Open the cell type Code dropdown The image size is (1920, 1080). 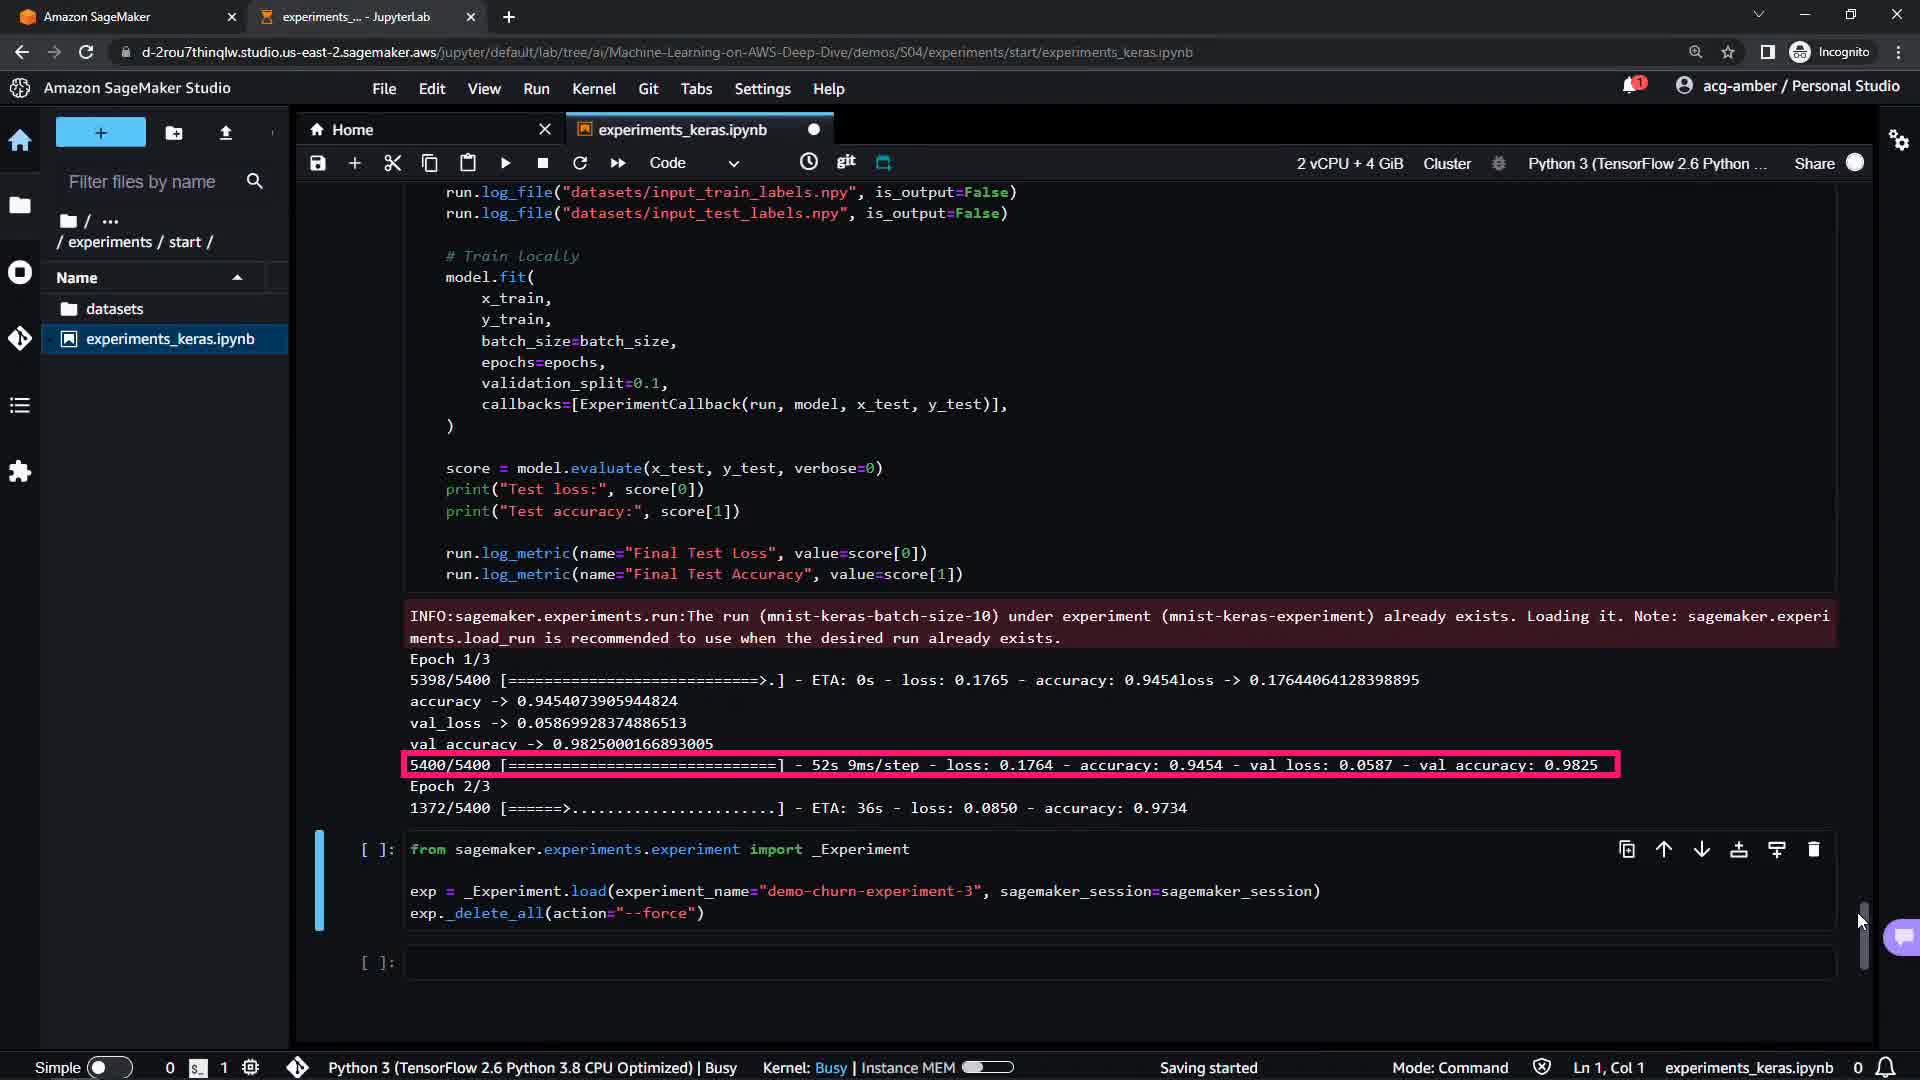click(694, 163)
